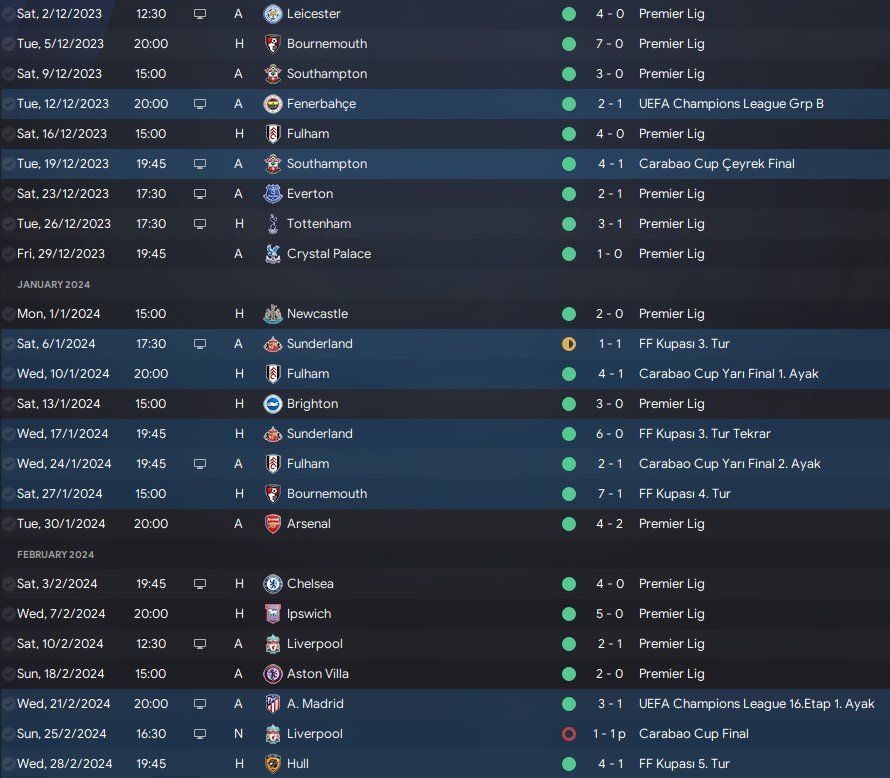
Task: Click the Fenerbahçe club badge
Action: (x=273, y=104)
